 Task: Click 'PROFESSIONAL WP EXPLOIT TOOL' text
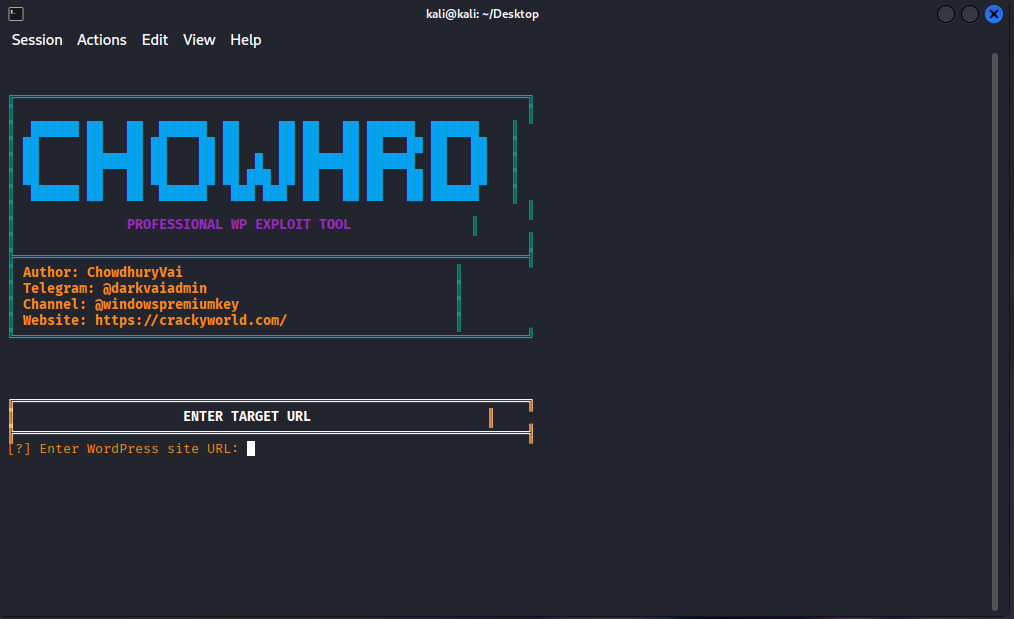pos(239,224)
